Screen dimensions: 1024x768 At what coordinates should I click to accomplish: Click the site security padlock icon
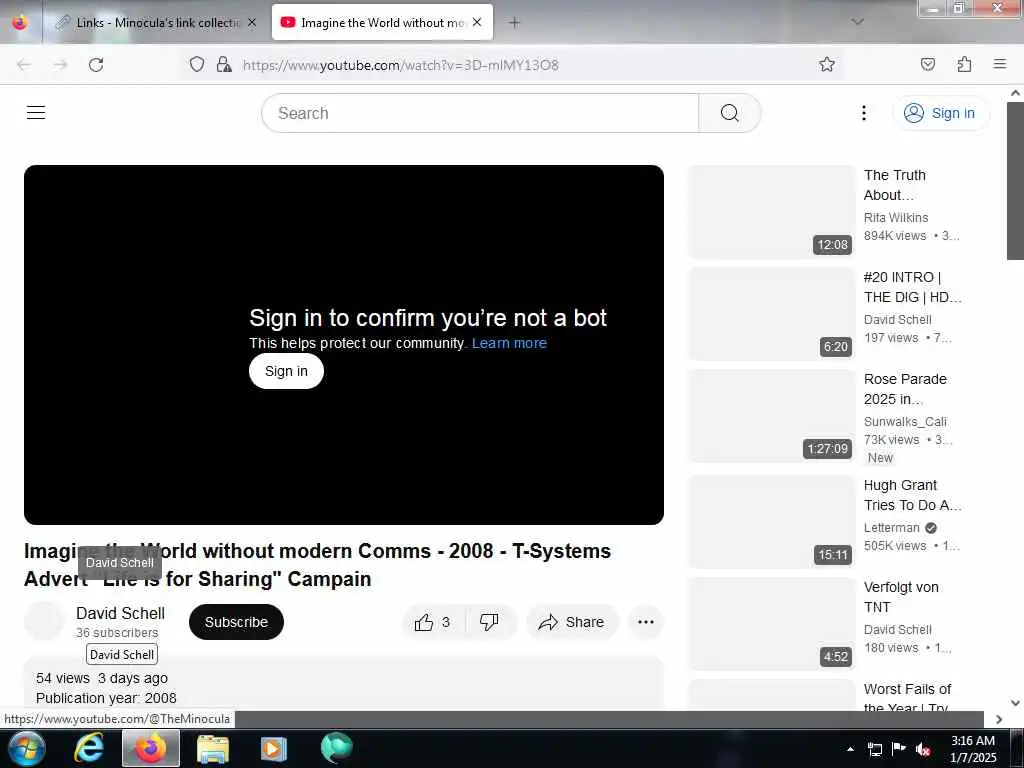point(224,64)
